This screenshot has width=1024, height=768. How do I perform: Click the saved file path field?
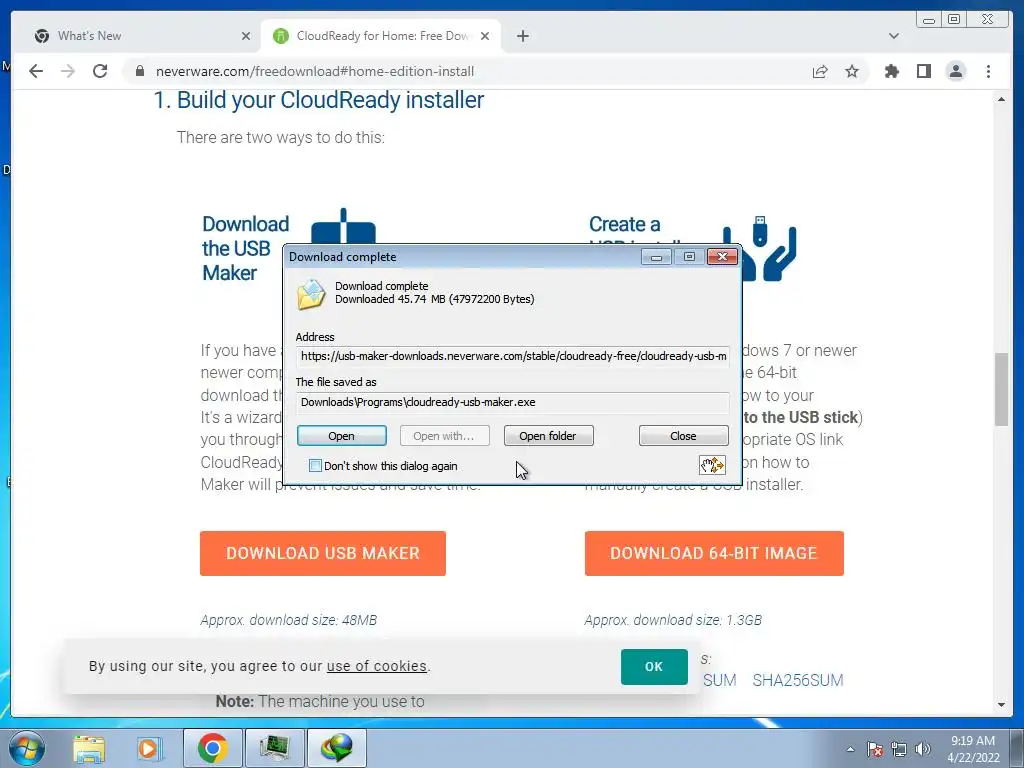point(513,402)
